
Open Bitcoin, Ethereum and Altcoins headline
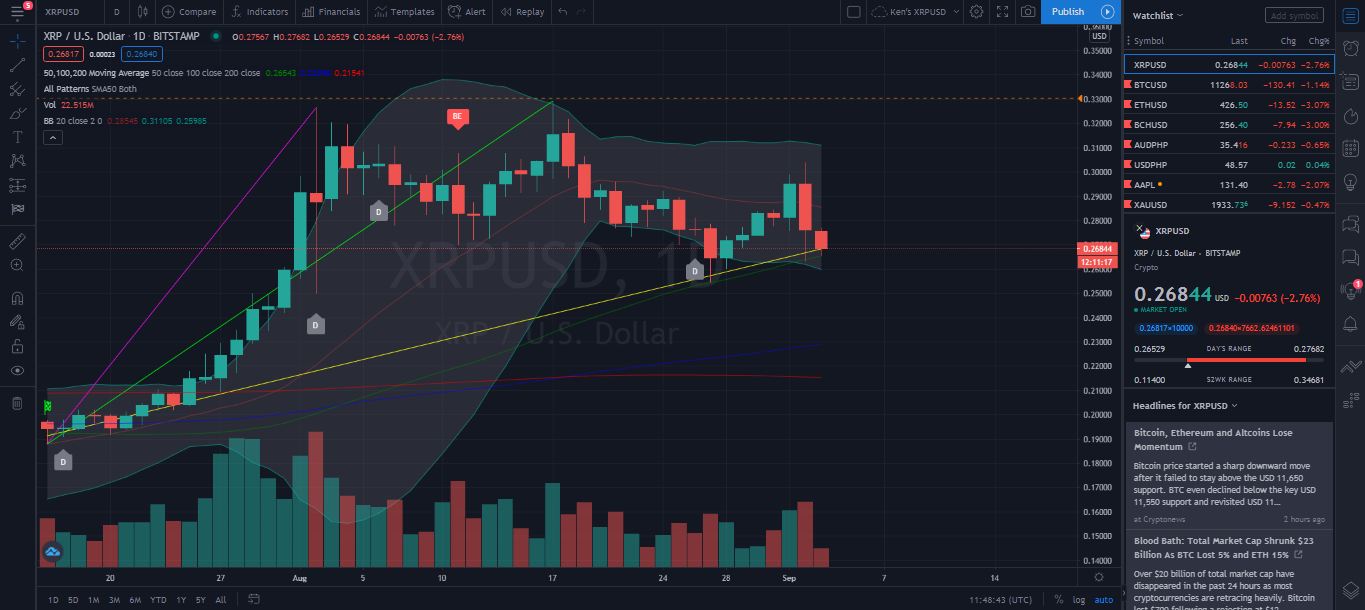tap(1212, 440)
